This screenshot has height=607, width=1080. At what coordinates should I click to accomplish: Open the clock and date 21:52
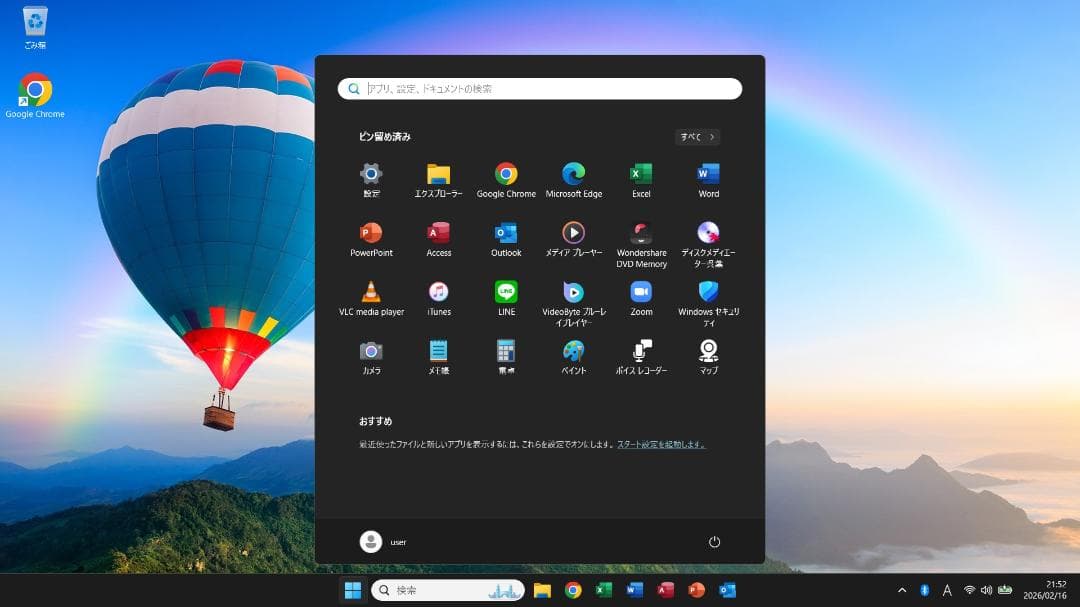pos(1045,590)
